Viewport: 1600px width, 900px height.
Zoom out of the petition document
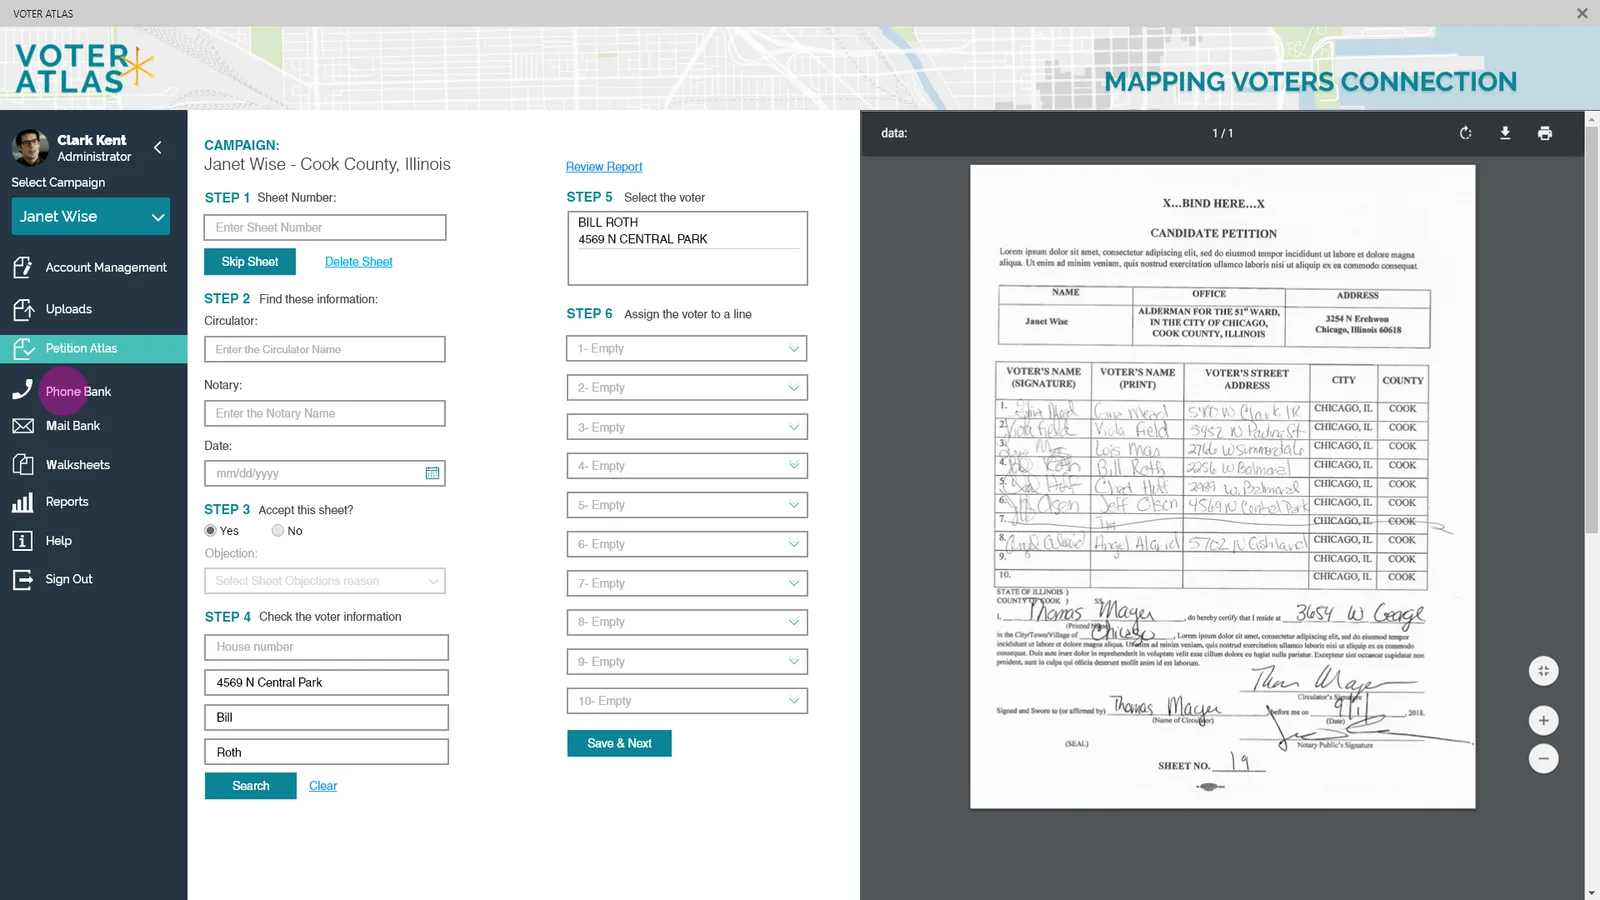click(x=1543, y=759)
